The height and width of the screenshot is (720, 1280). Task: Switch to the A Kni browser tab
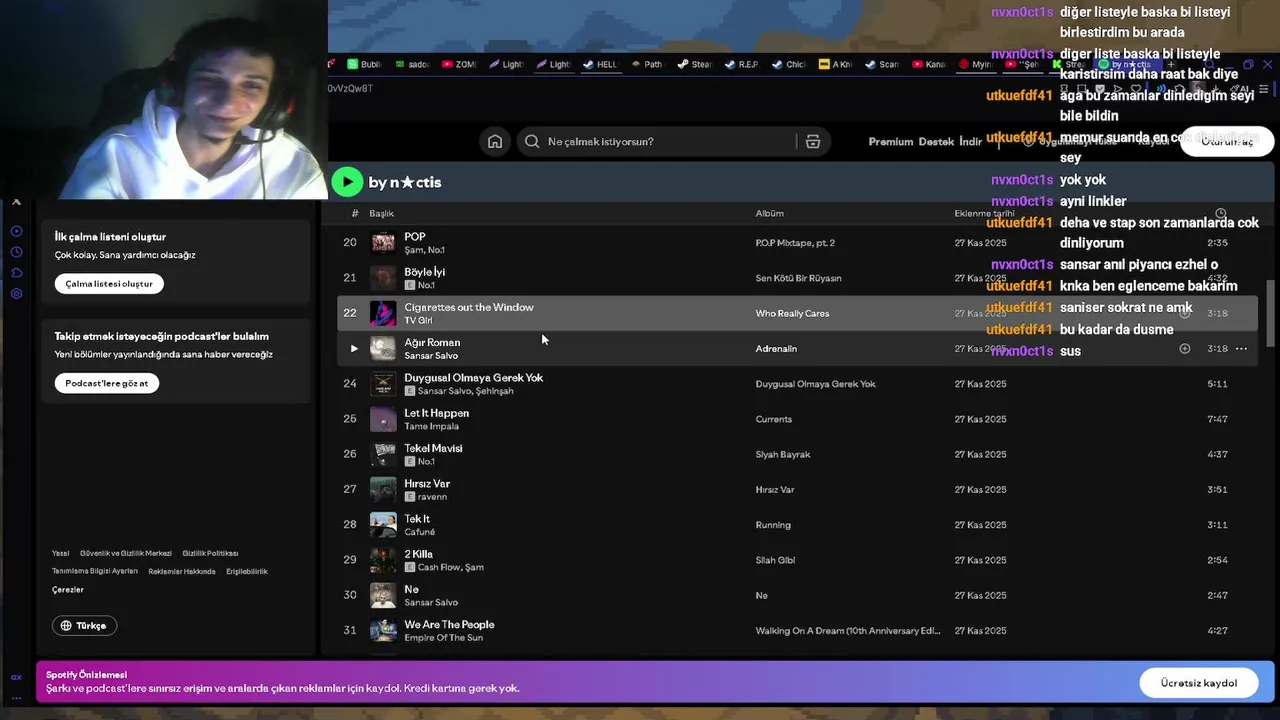click(x=835, y=64)
